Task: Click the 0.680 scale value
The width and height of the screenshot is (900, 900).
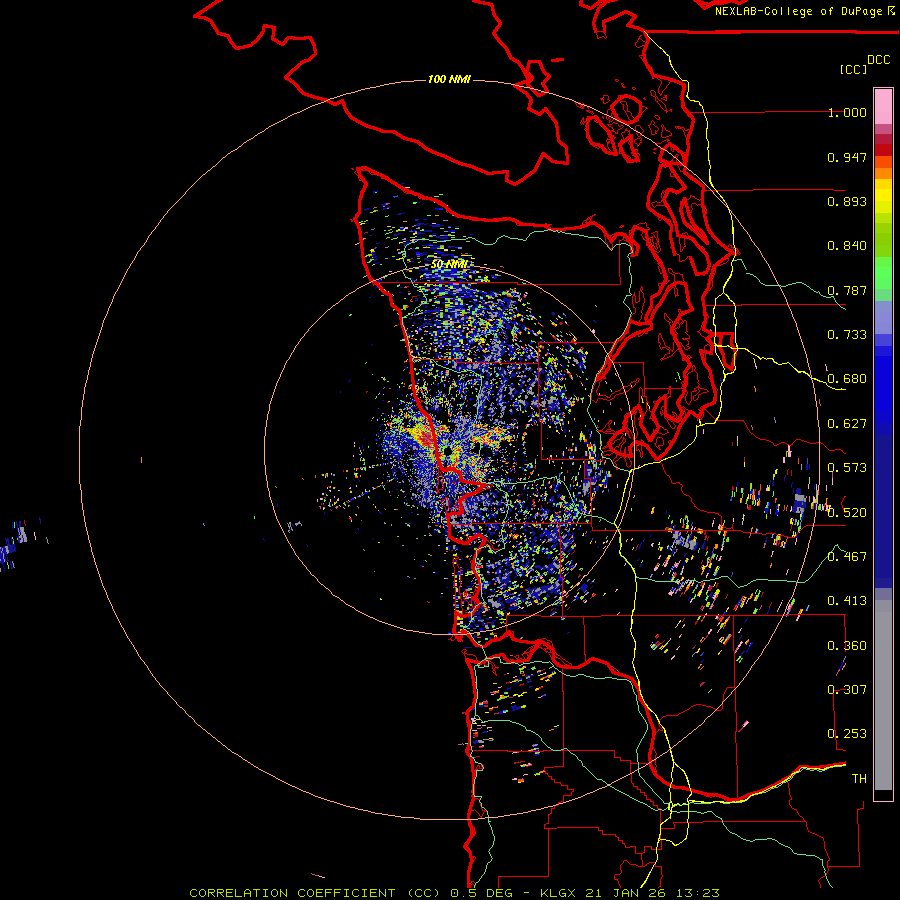Action: [x=847, y=379]
